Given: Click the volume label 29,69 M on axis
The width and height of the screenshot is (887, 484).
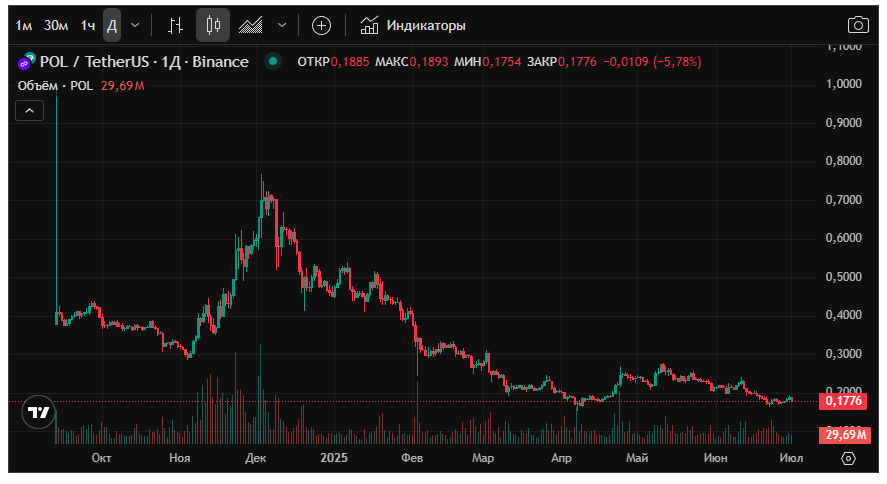Looking at the screenshot, I should tap(845, 435).
